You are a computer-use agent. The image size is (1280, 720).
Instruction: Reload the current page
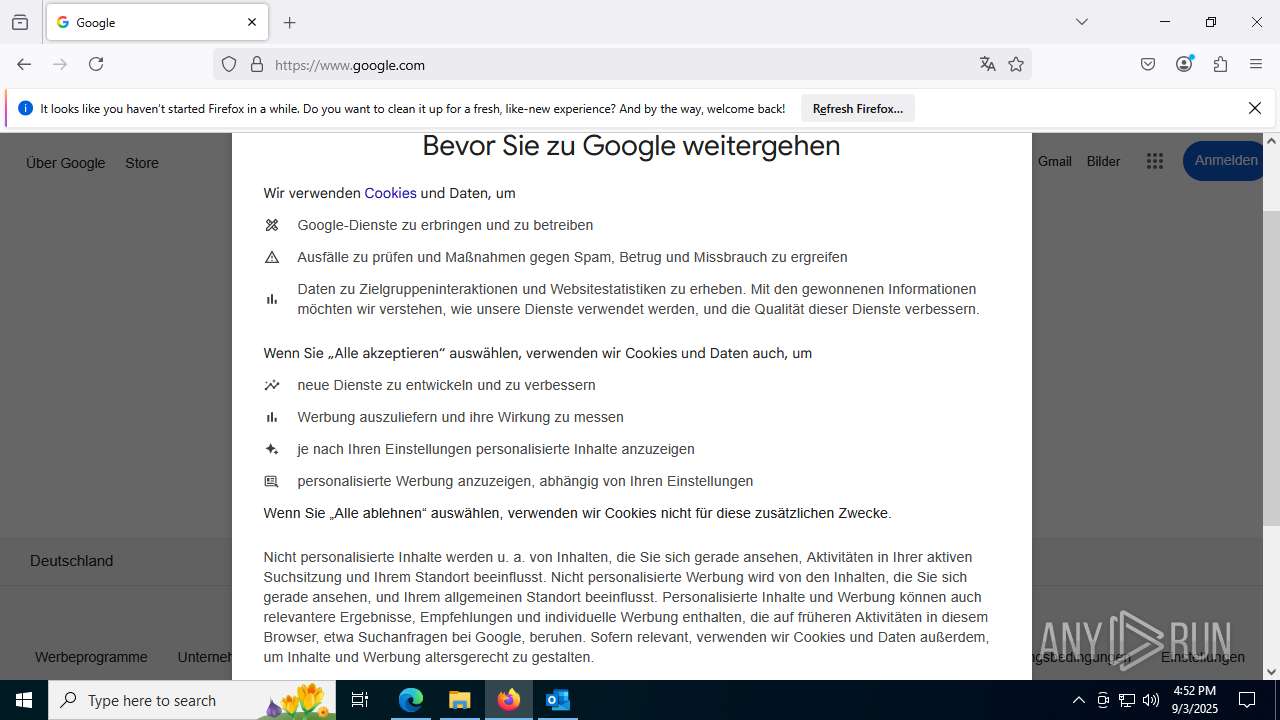tap(96, 64)
